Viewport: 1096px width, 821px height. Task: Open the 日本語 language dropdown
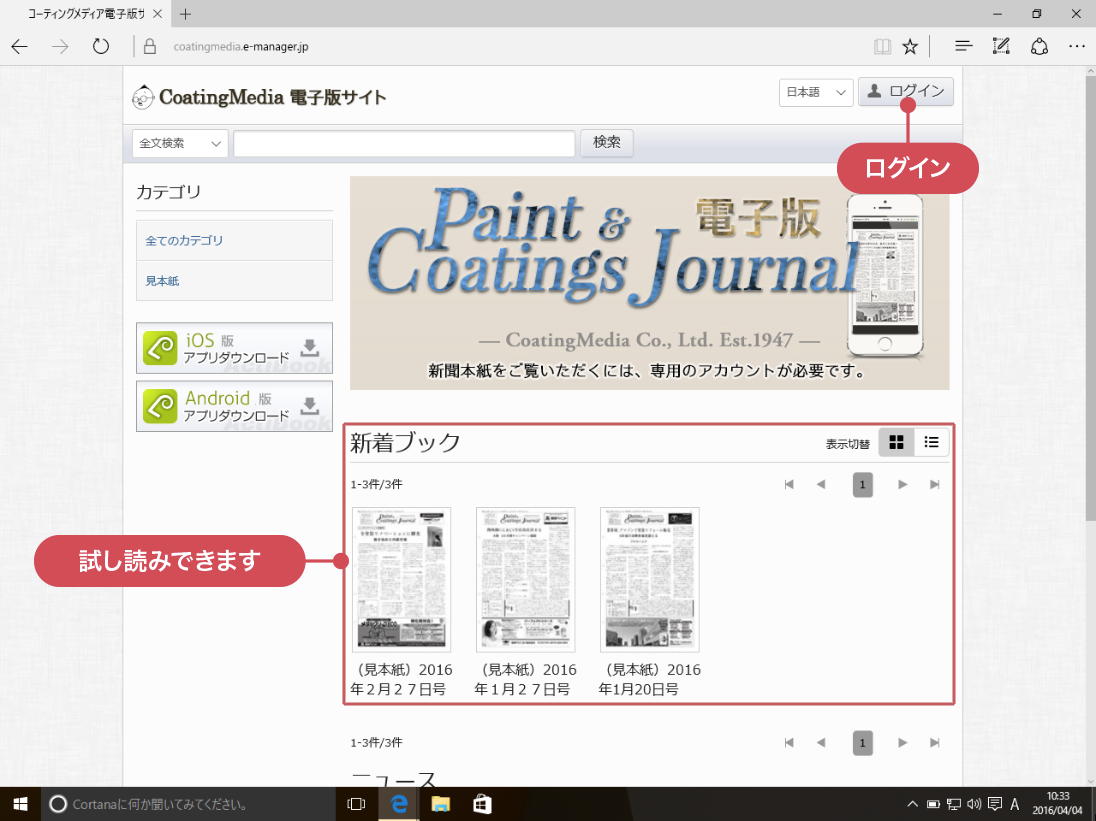click(x=815, y=92)
